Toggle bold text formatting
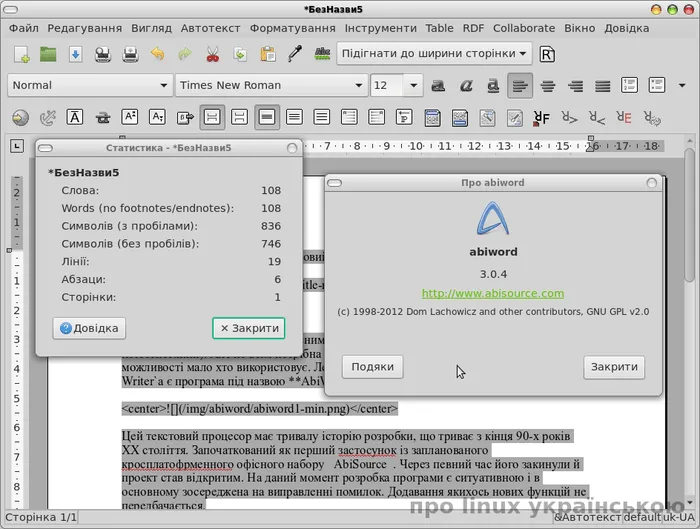 click(438, 85)
